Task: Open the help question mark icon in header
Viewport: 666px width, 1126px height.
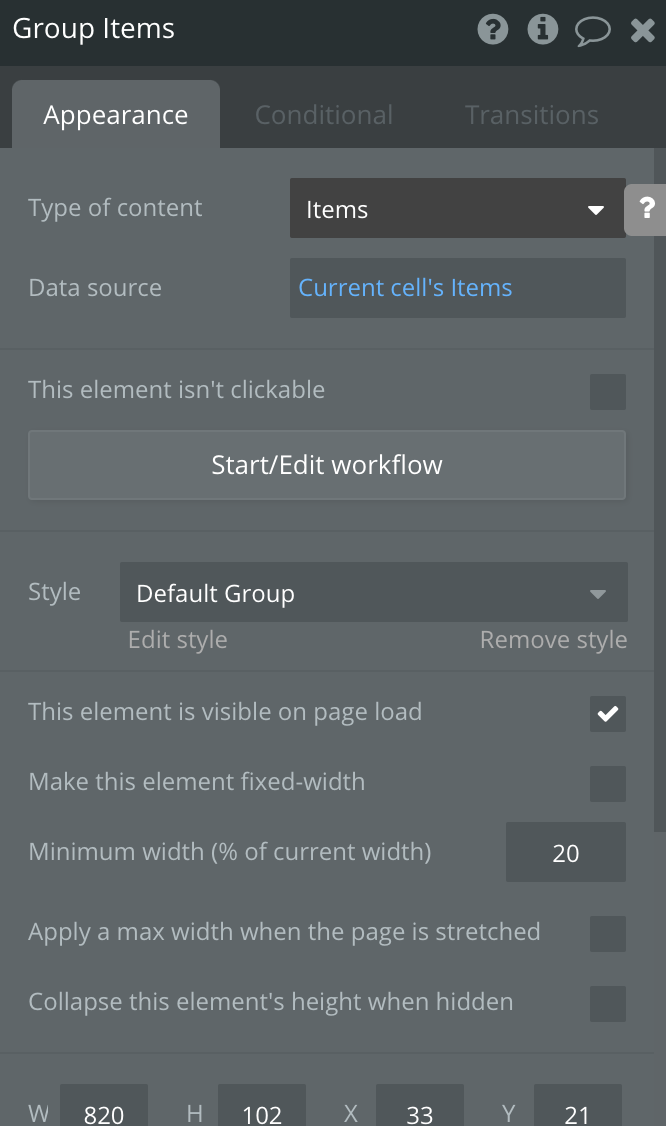Action: (x=492, y=30)
